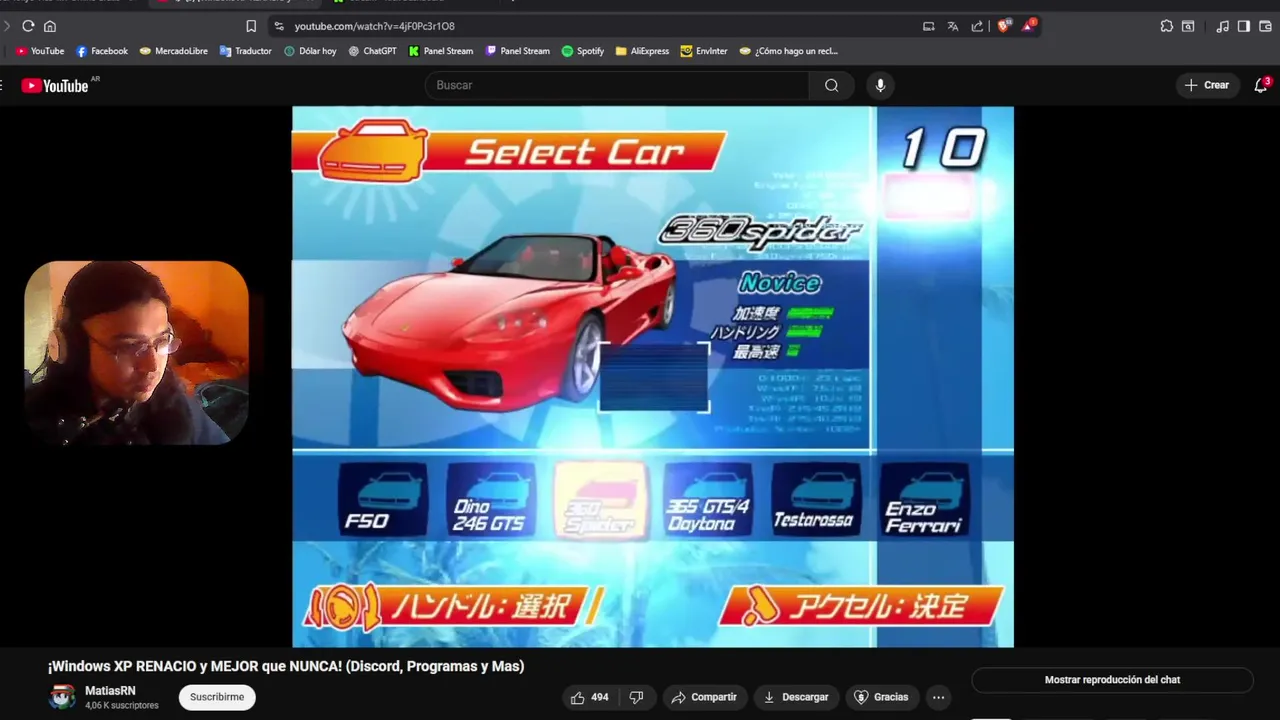Open the EnvInter bookmark

[704, 51]
